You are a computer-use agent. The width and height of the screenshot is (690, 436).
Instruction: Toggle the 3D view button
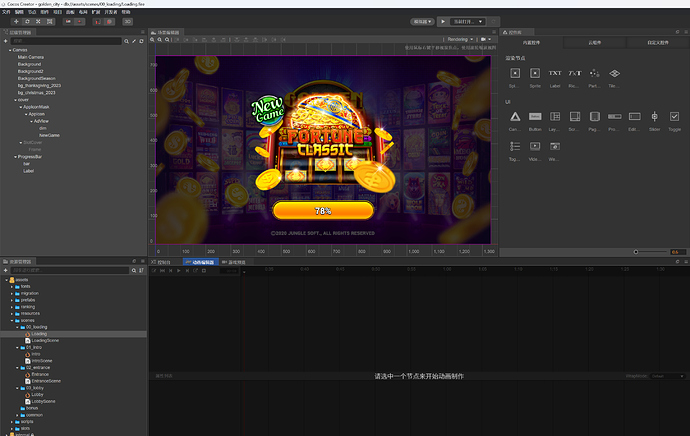click(x=128, y=22)
